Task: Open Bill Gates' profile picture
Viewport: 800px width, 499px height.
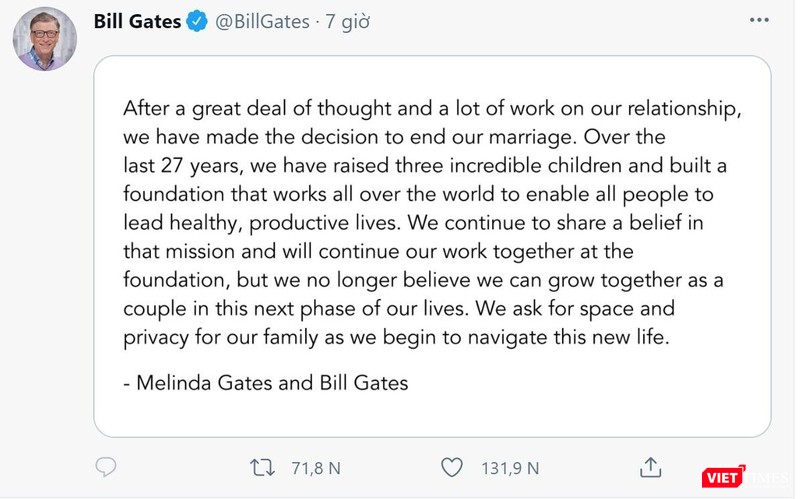Action: pos(45,39)
